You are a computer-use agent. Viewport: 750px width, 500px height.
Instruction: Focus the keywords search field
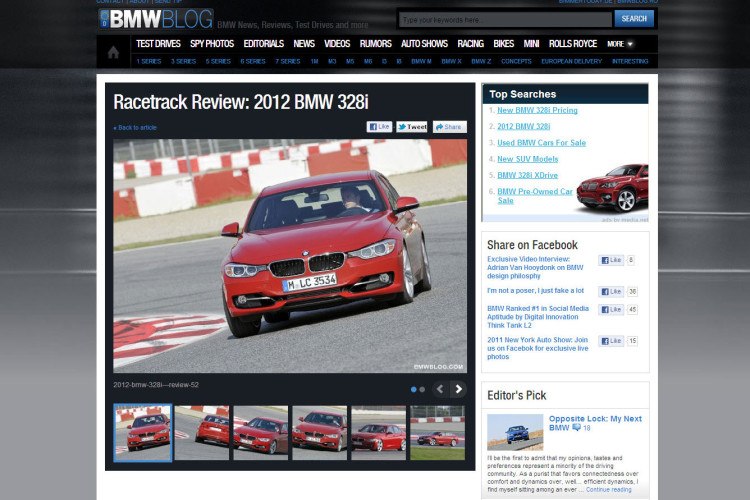click(505, 20)
